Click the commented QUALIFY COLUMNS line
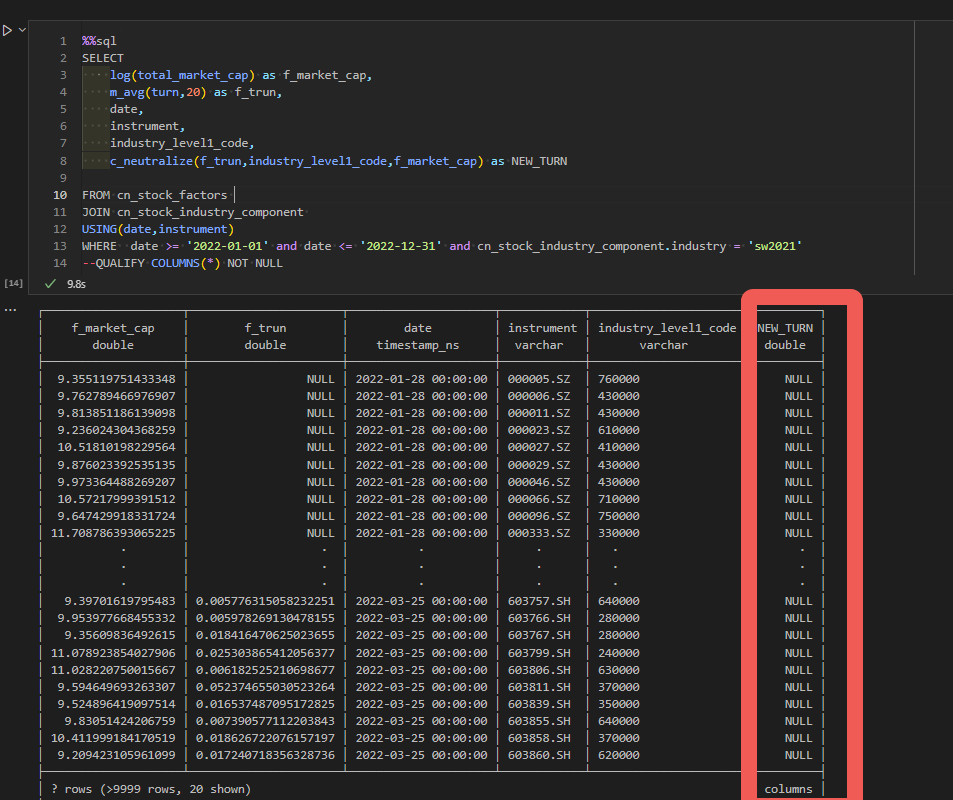953x800 pixels. 182,263
